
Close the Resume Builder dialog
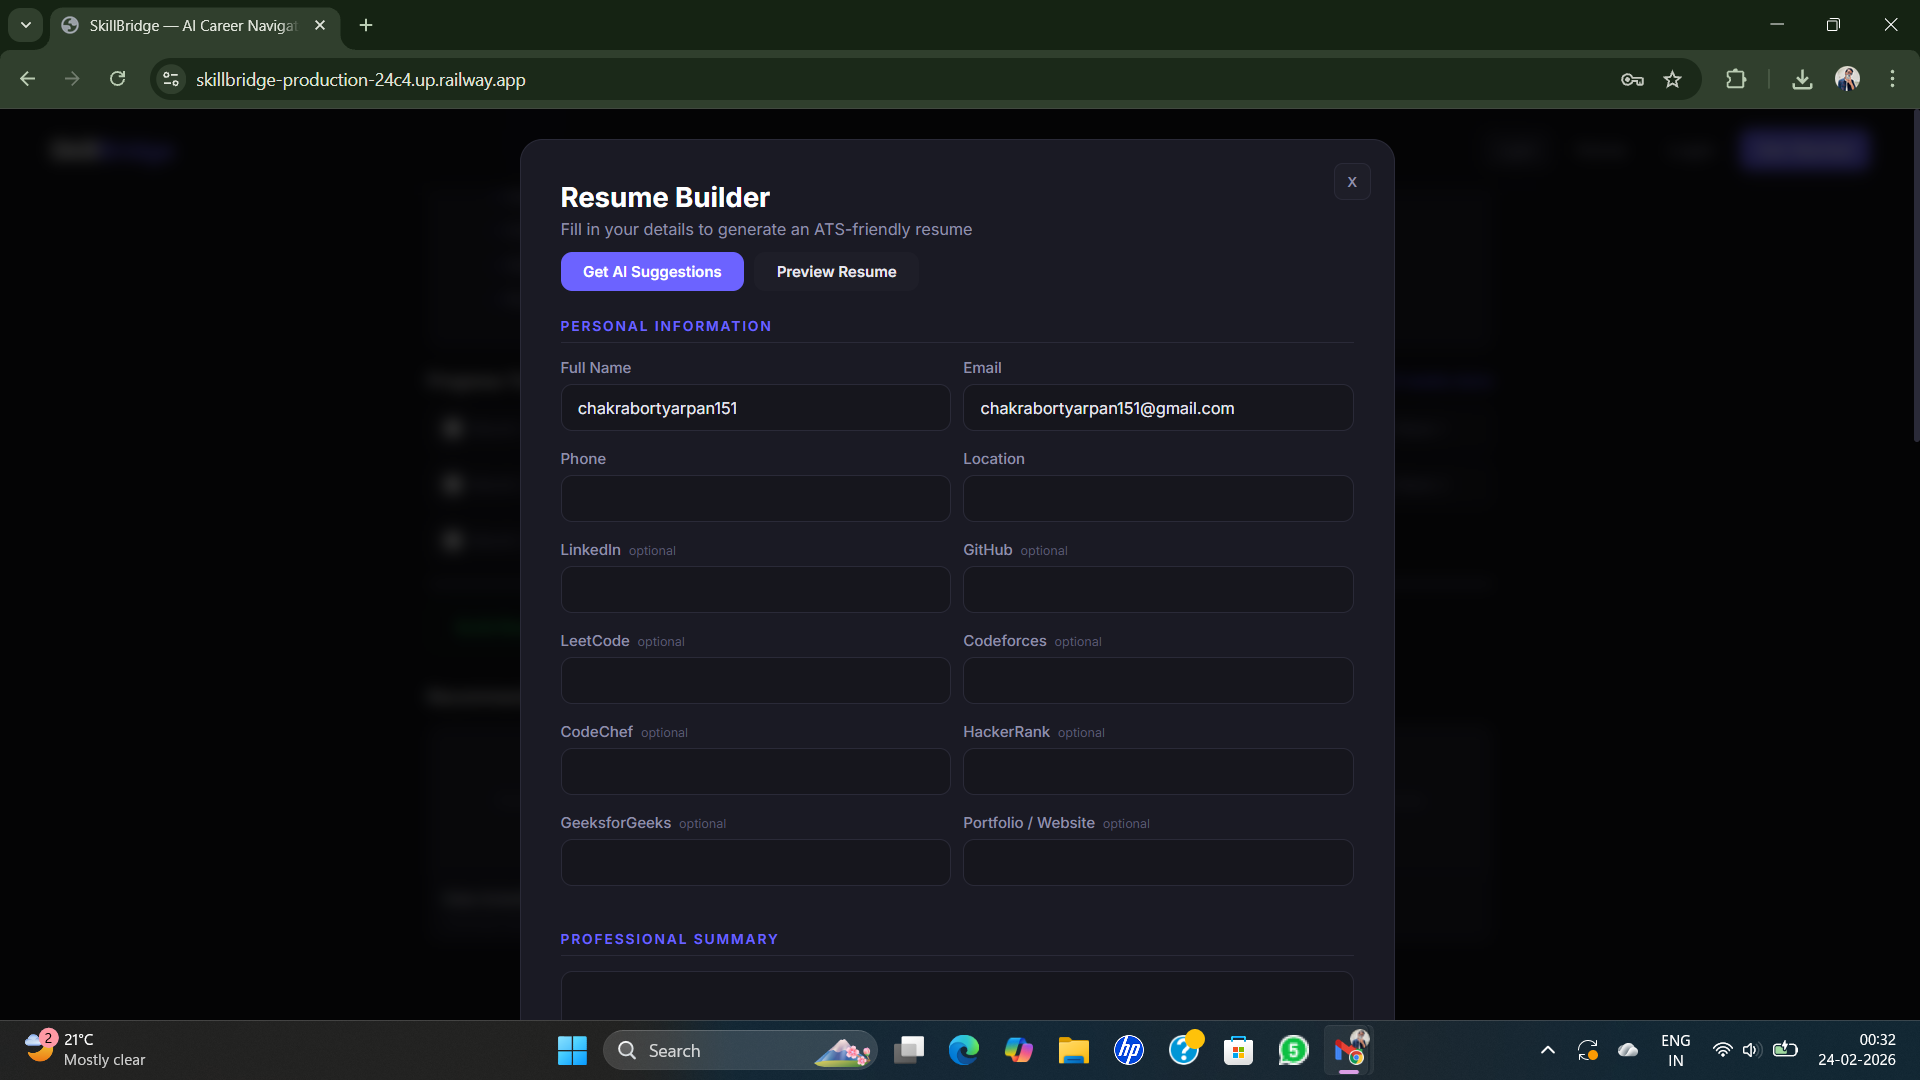point(1351,182)
